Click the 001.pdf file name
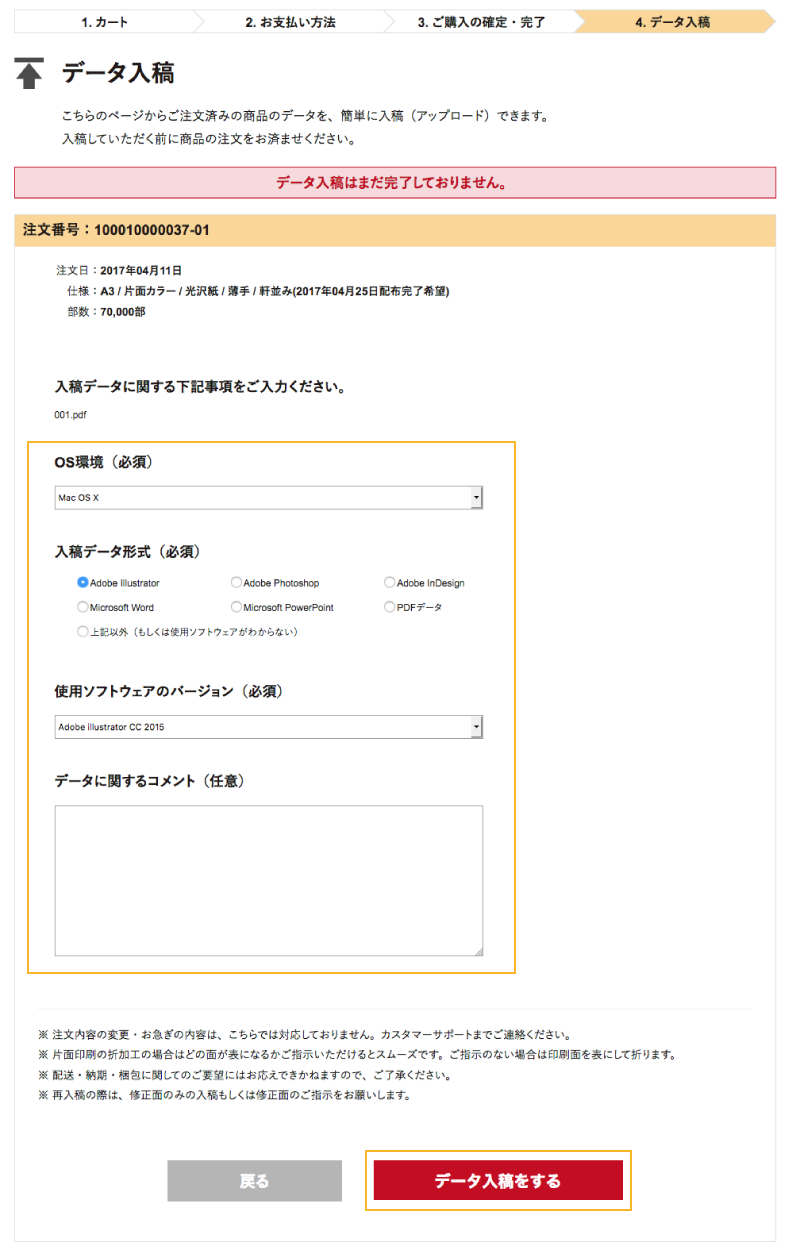Image resolution: width=800 pixels, height=1256 pixels. click(71, 414)
